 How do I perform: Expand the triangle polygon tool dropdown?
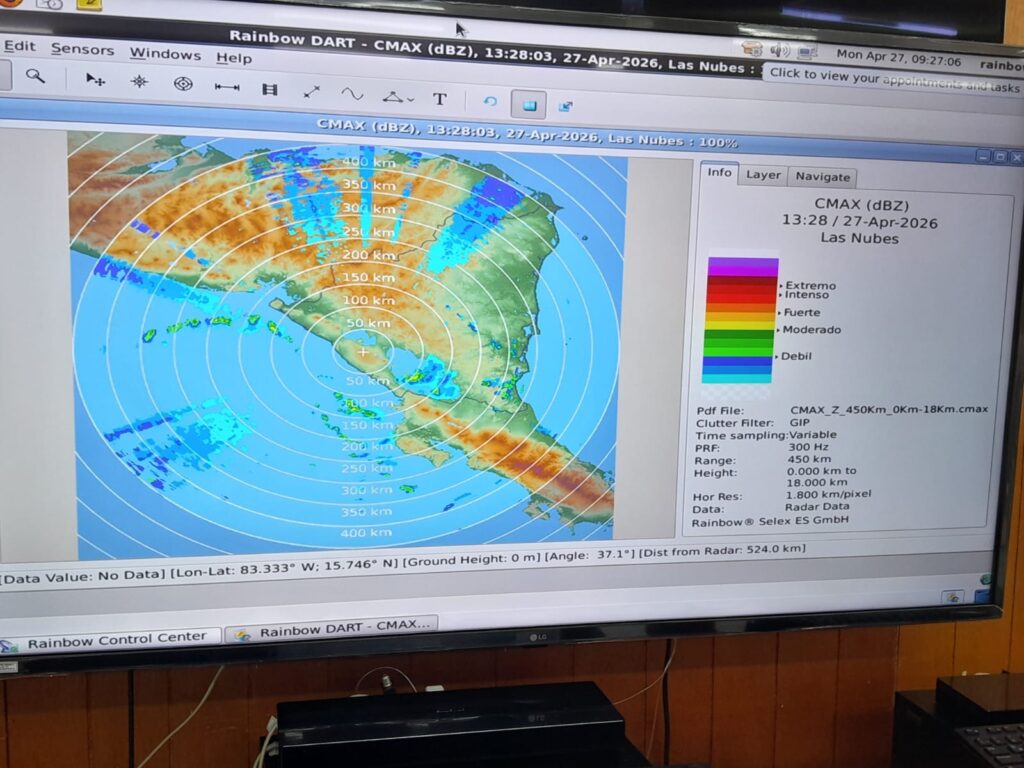(397, 97)
